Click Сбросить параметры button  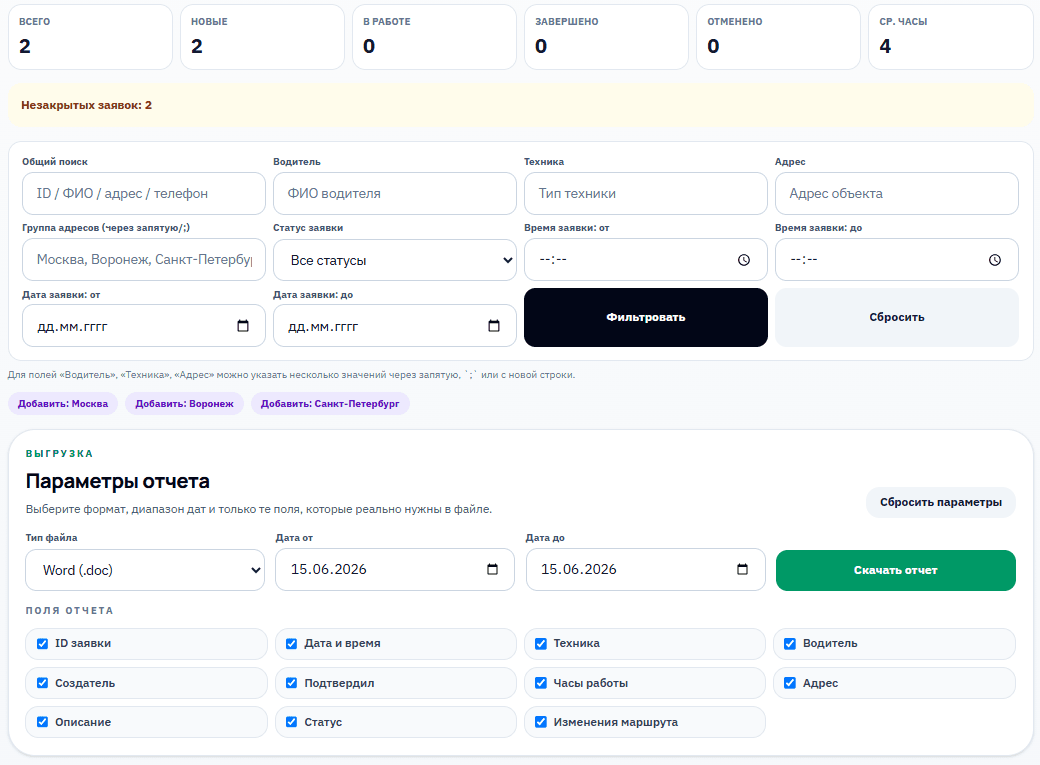tap(941, 502)
